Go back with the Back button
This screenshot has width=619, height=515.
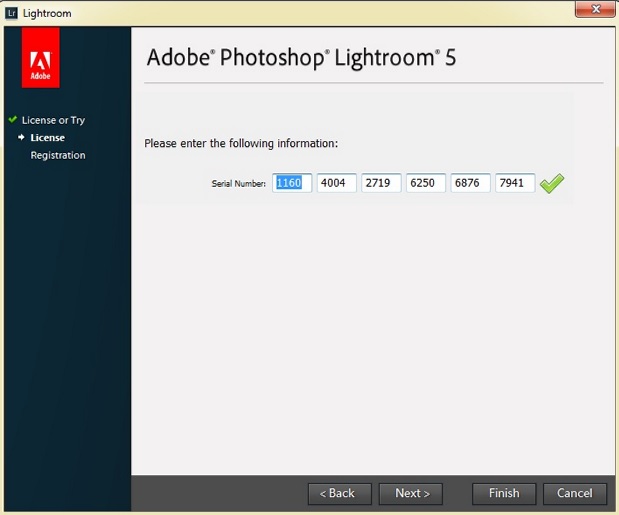click(340, 494)
